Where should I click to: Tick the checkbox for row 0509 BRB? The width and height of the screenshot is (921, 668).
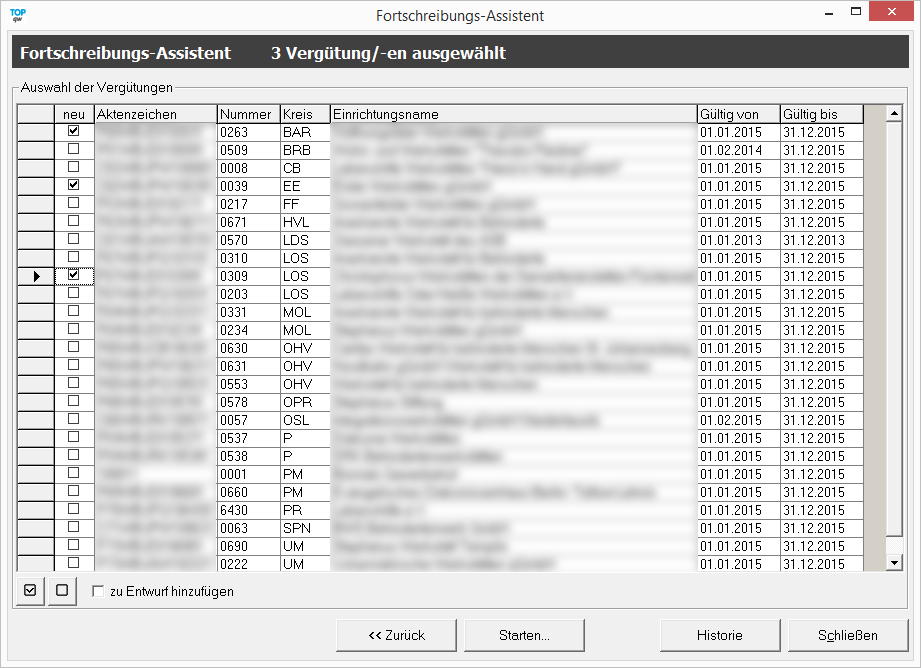(x=73, y=150)
